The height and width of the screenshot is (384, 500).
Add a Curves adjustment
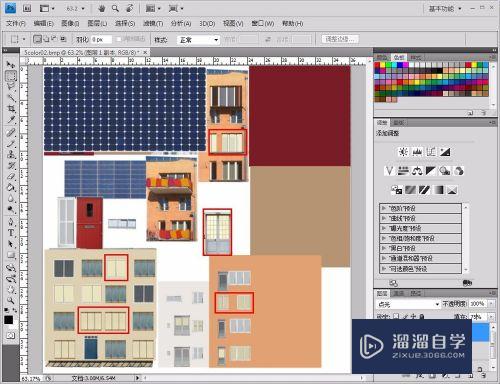431,152
